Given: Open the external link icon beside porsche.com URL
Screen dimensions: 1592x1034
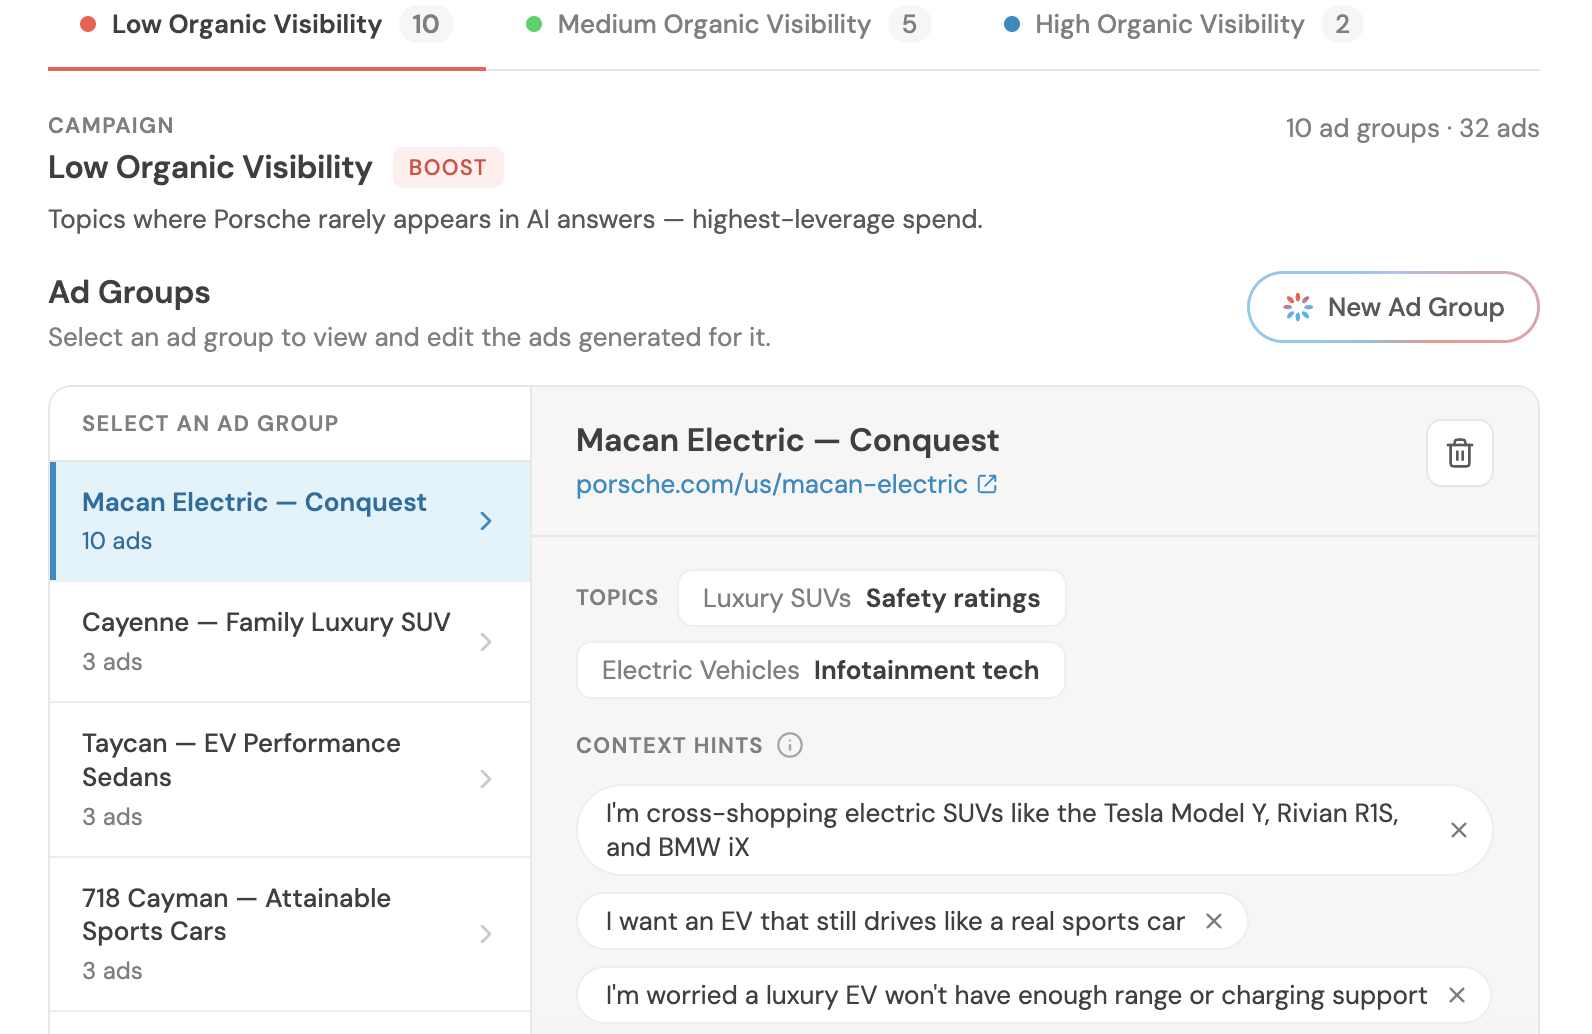Looking at the screenshot, I should point(987,484).
